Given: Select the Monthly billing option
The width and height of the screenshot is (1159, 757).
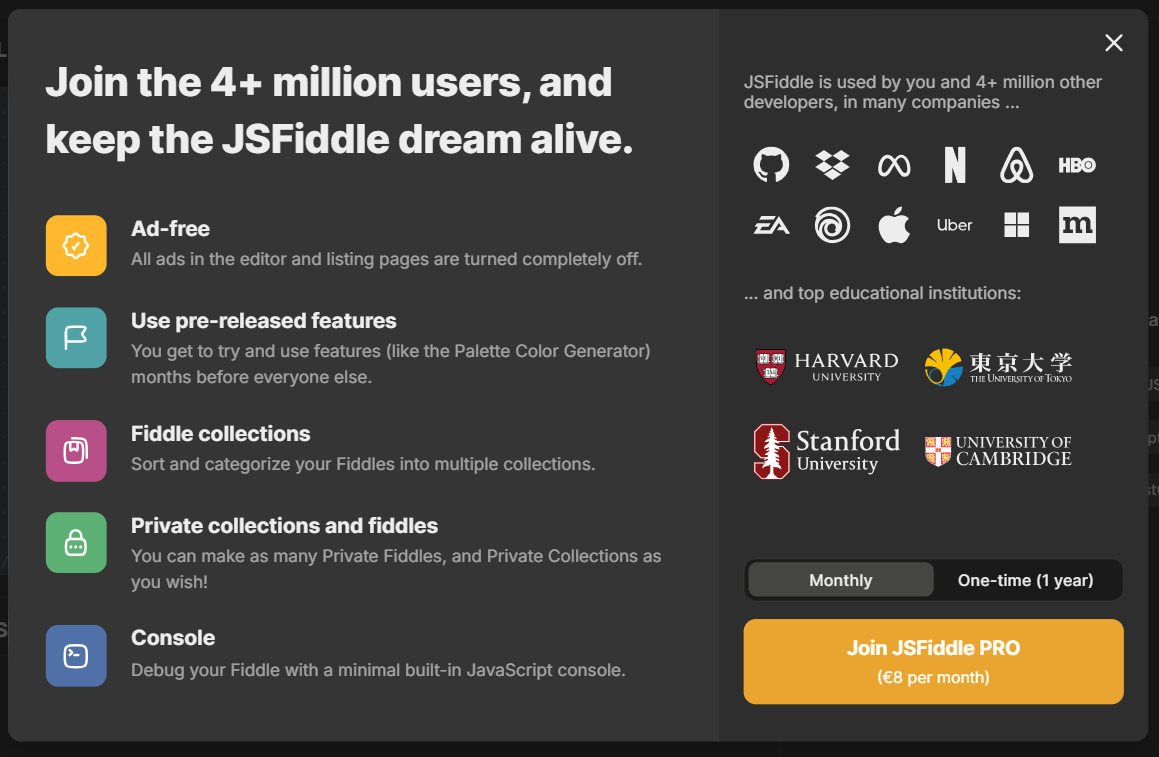Looking at the screenshot, I should point(840,580).
